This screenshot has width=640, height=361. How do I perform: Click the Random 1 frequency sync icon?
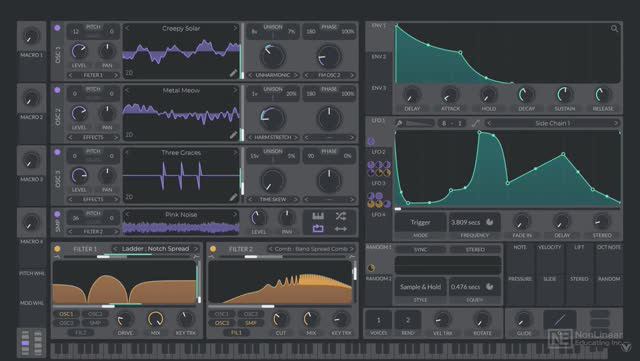[489, 287]
